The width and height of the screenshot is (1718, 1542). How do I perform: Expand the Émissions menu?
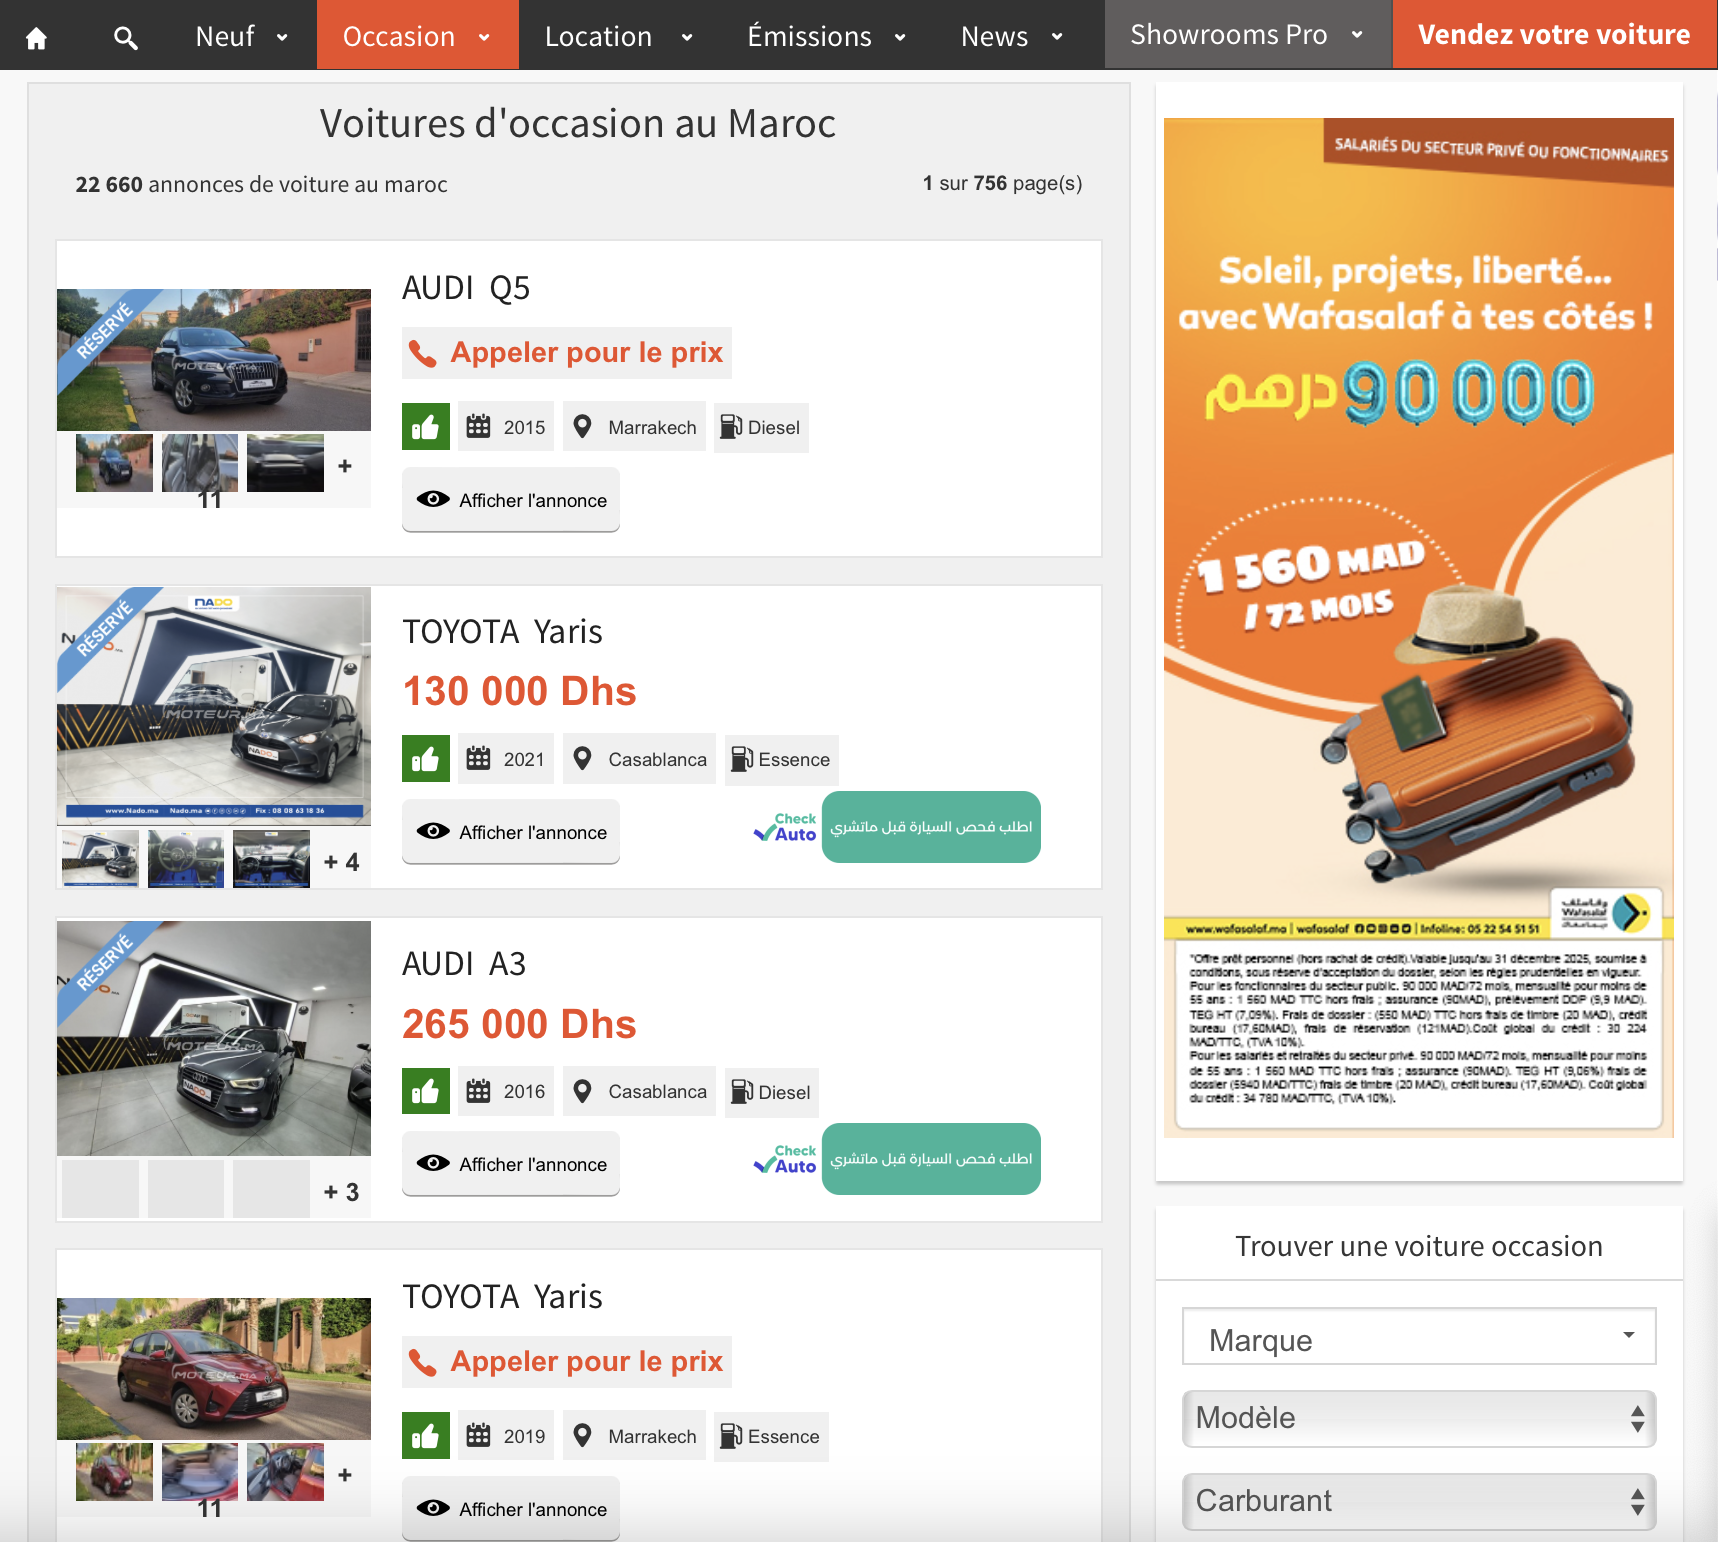tap(827, 36)
